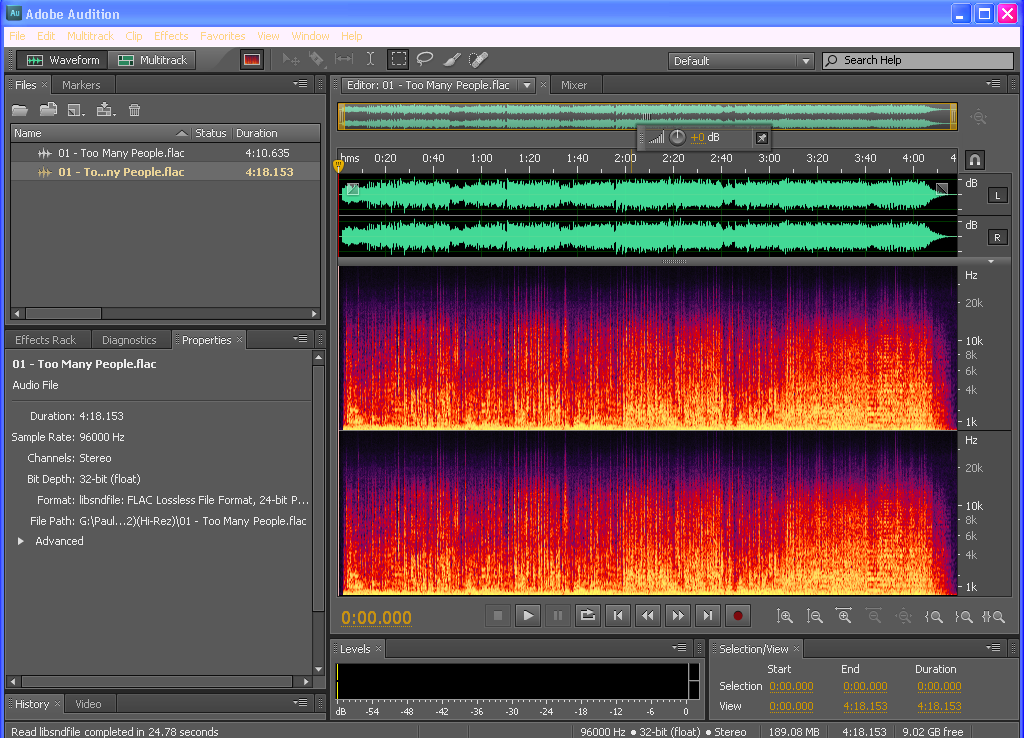The image size is (1024, 738).
Task: Switch to Multitrack editor mode
Action: 153,60
